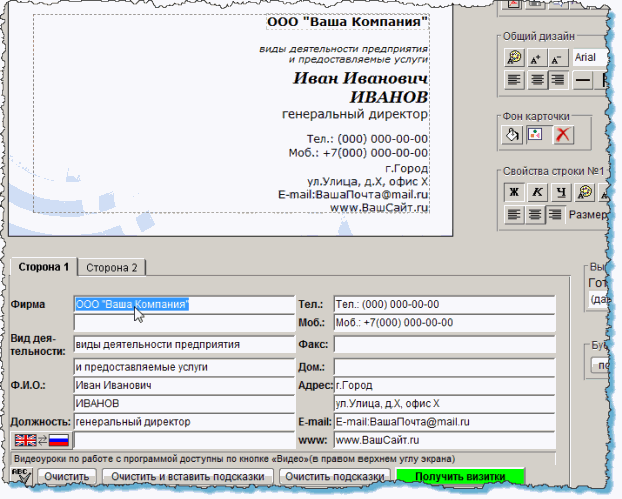The height and width of the screenshot is (499, 622).
Task: Toggle underline Ч for line №1
Action: pos(560,191)
